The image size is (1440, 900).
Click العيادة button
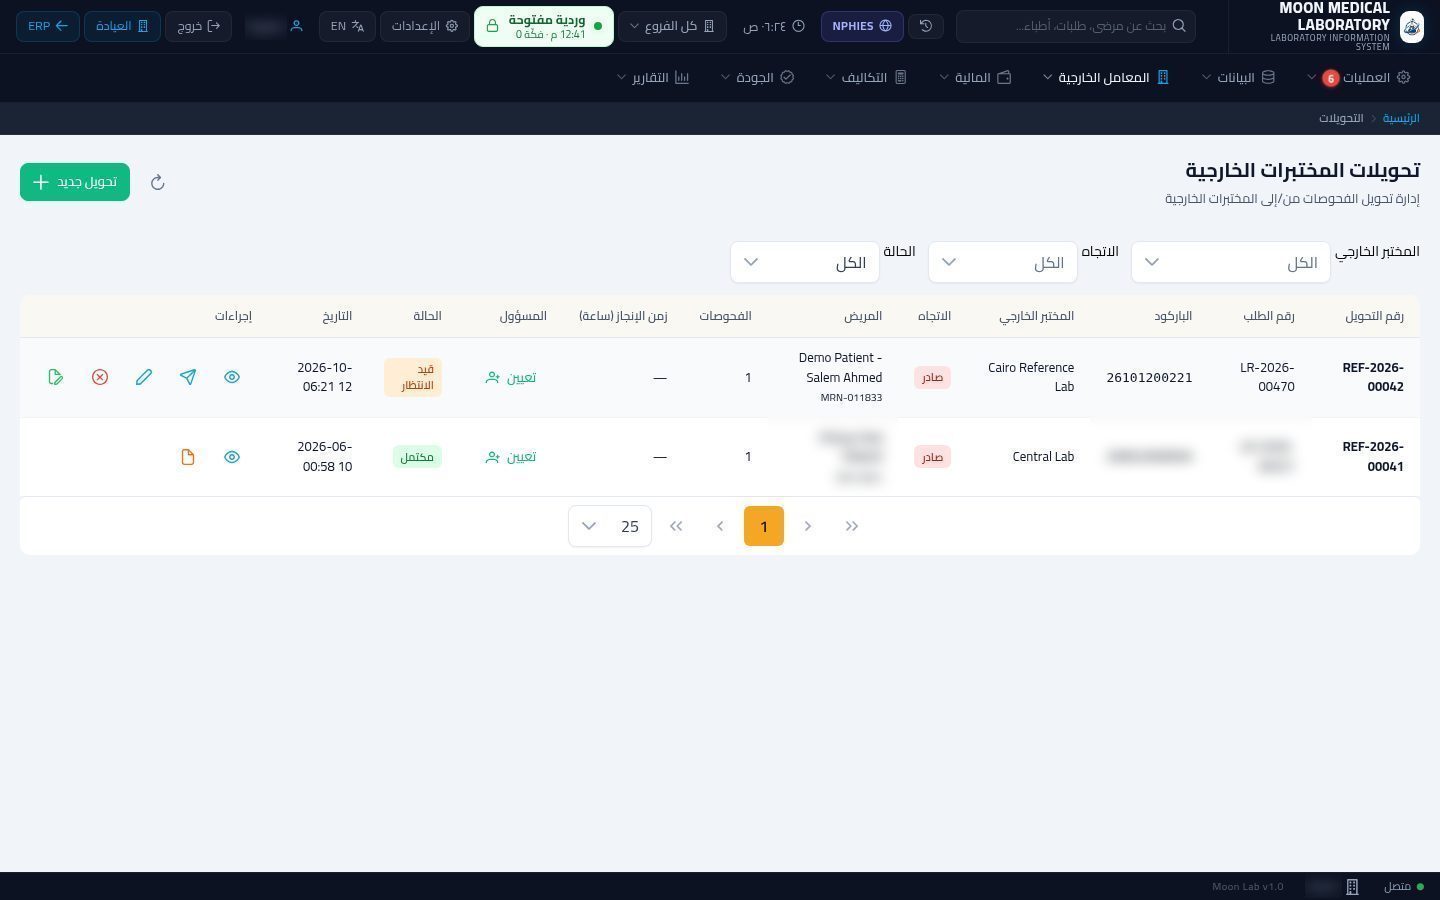122,26
